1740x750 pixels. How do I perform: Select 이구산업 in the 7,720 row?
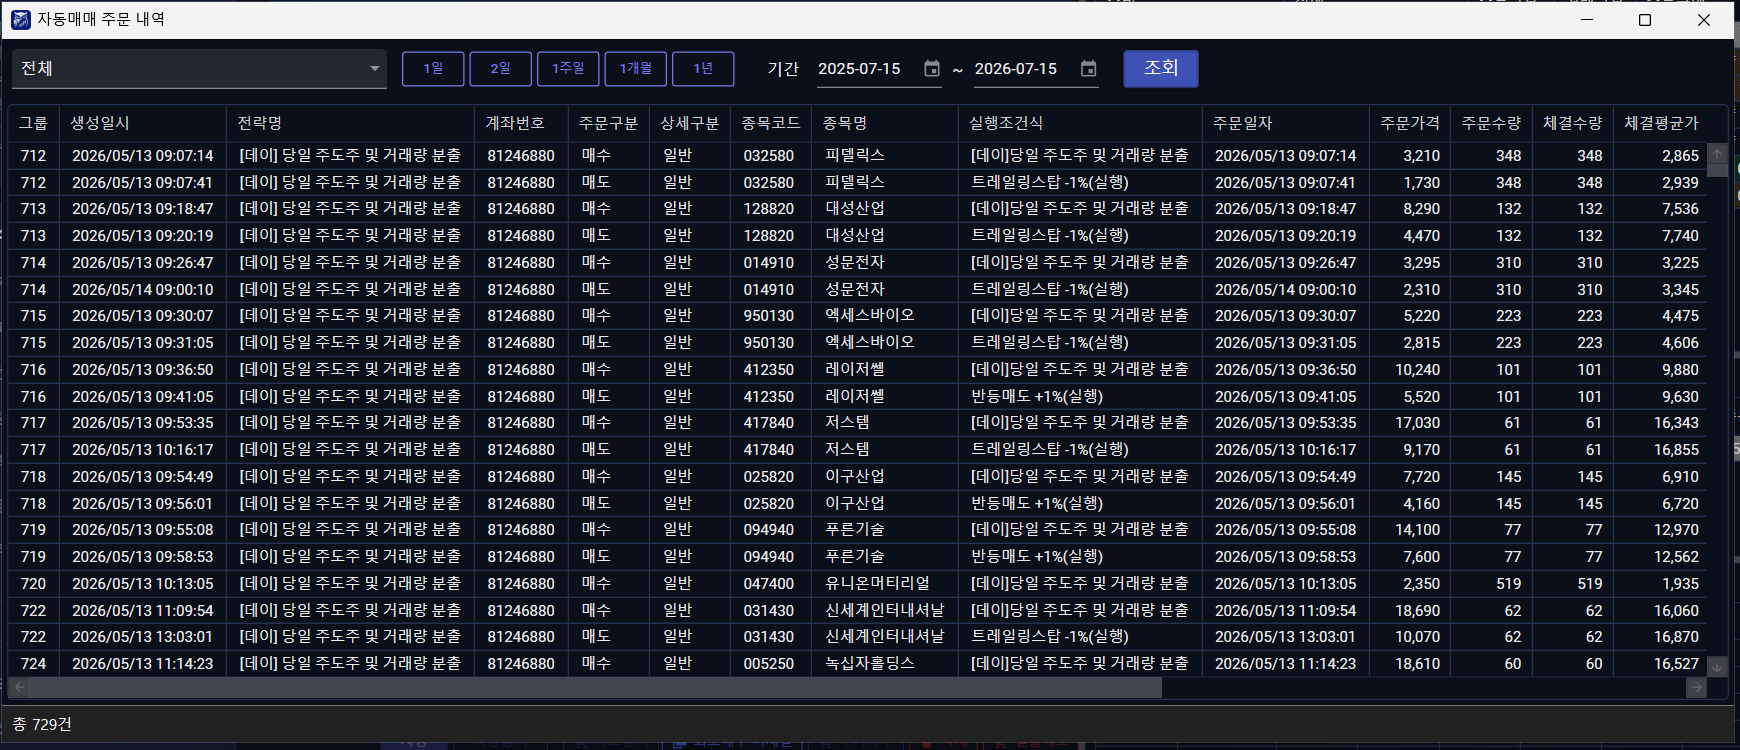855,477
